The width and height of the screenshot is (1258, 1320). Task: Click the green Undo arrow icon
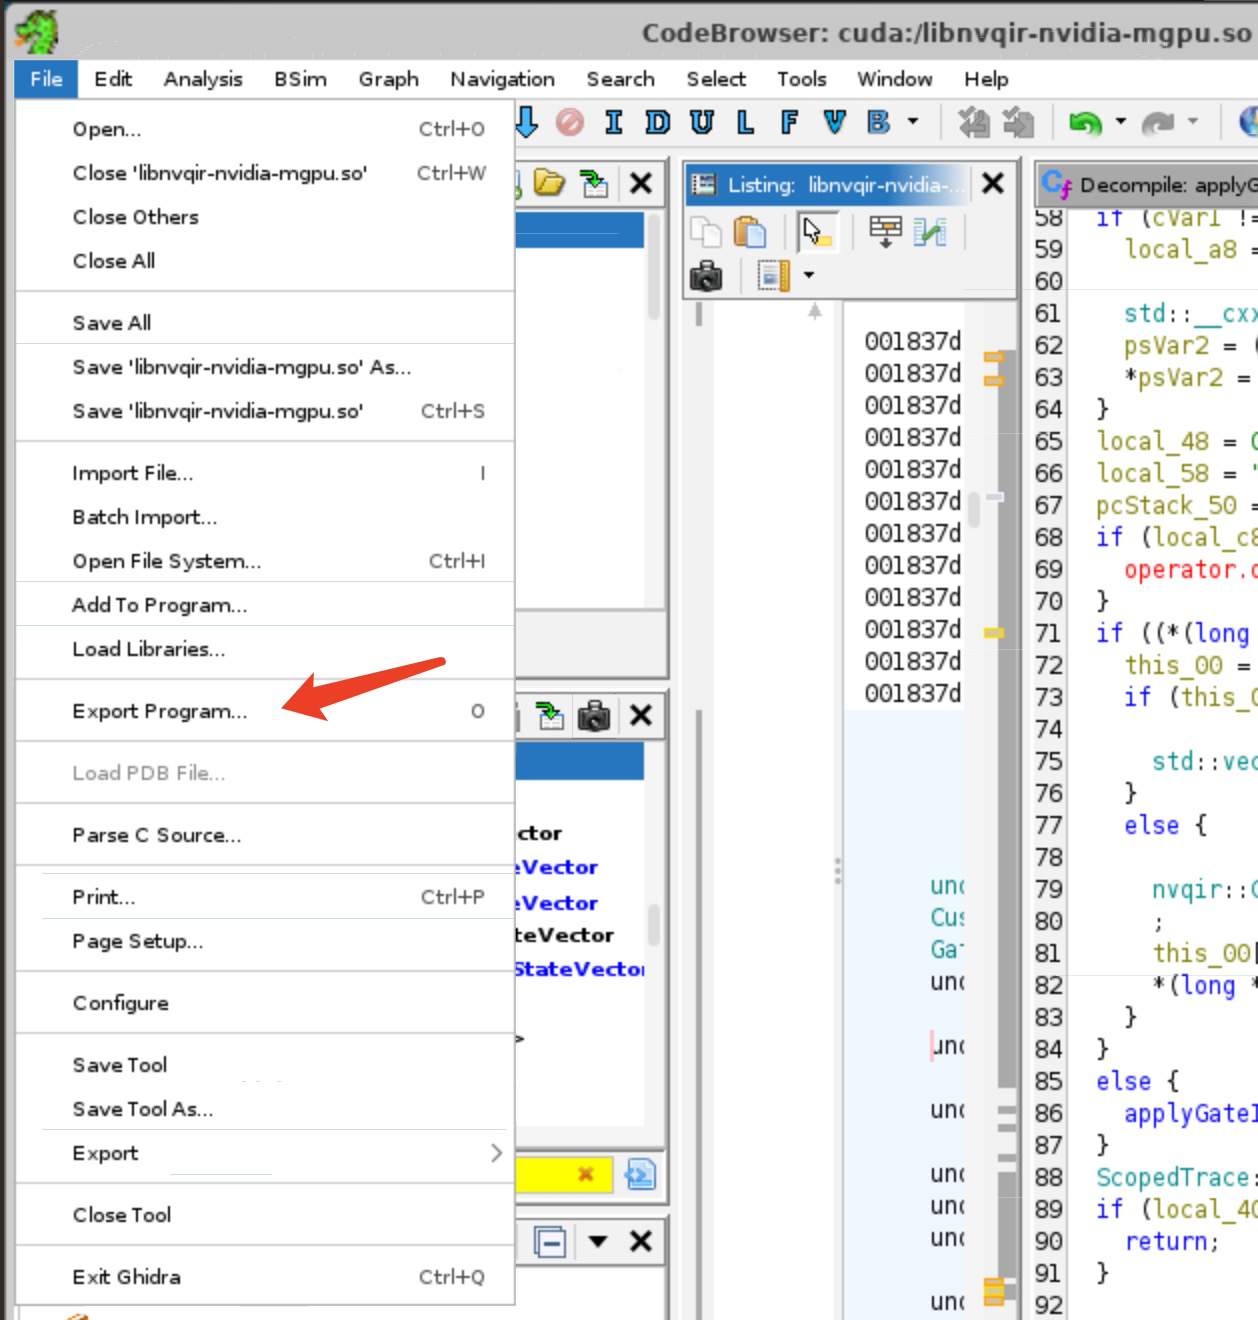click(x=1085, y=122)
